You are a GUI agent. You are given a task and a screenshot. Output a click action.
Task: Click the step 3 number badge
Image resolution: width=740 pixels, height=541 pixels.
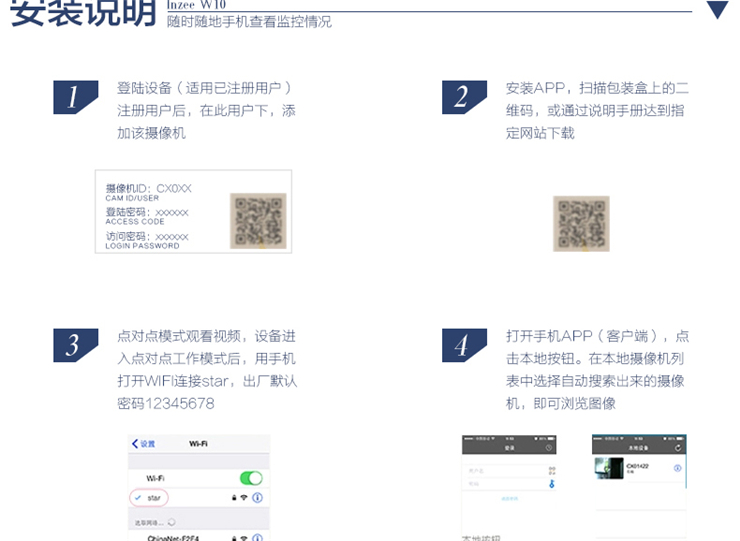coord(74,346)
